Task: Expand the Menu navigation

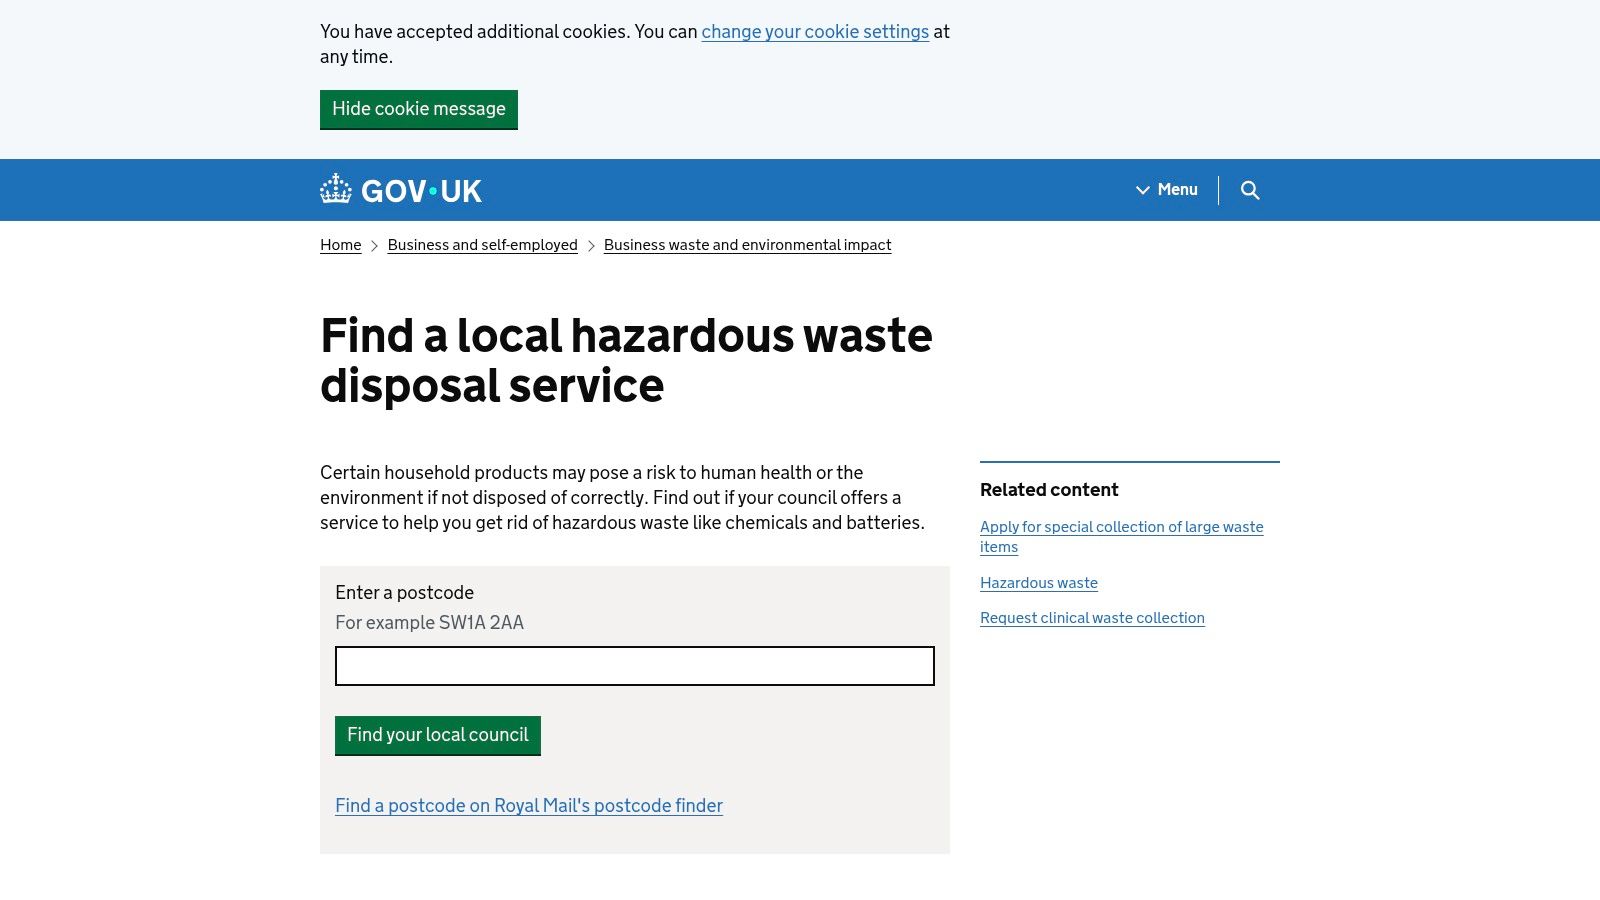Action: point(1176,190)
